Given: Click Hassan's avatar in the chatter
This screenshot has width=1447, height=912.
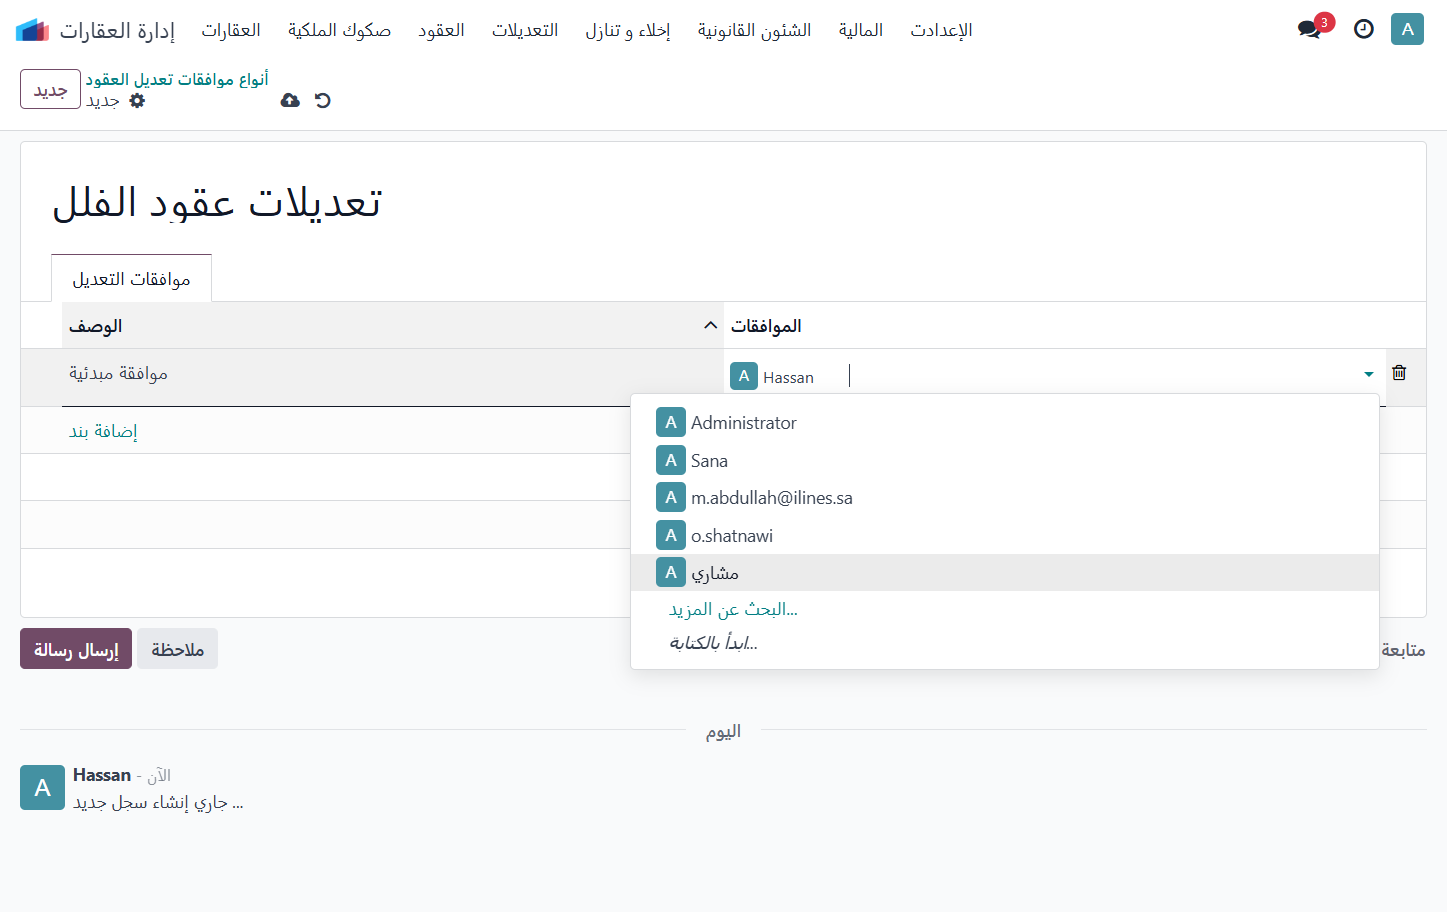Looking at the screenshot, I should (42, 788).
